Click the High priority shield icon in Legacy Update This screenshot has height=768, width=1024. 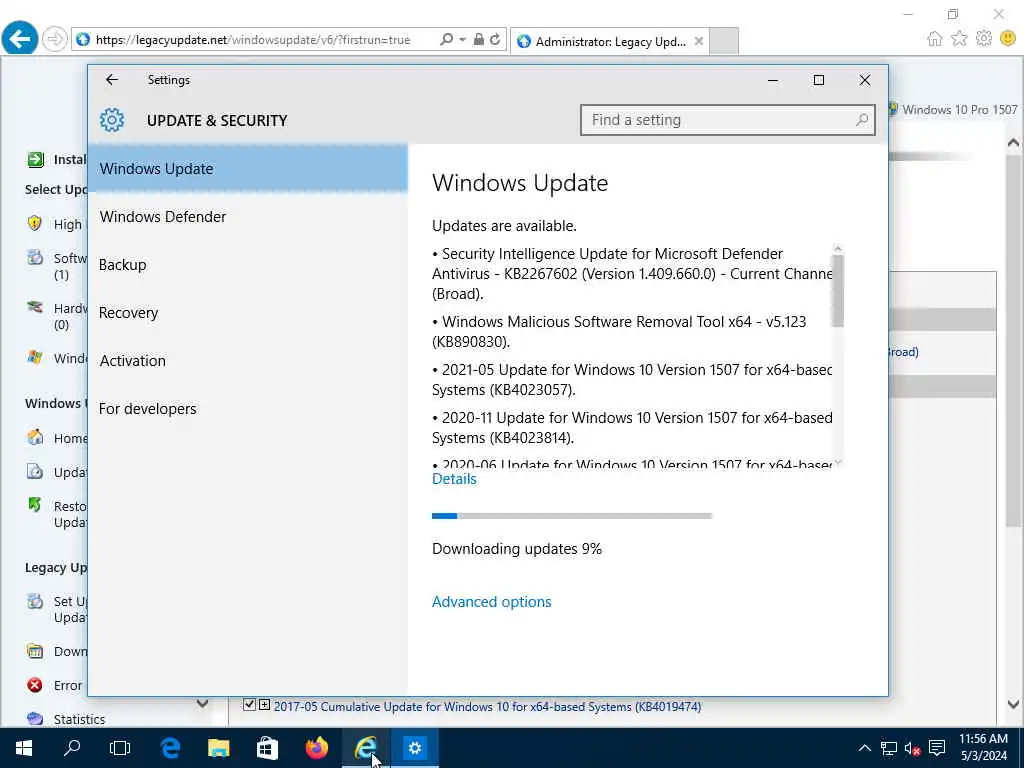(x=35, y=223)
